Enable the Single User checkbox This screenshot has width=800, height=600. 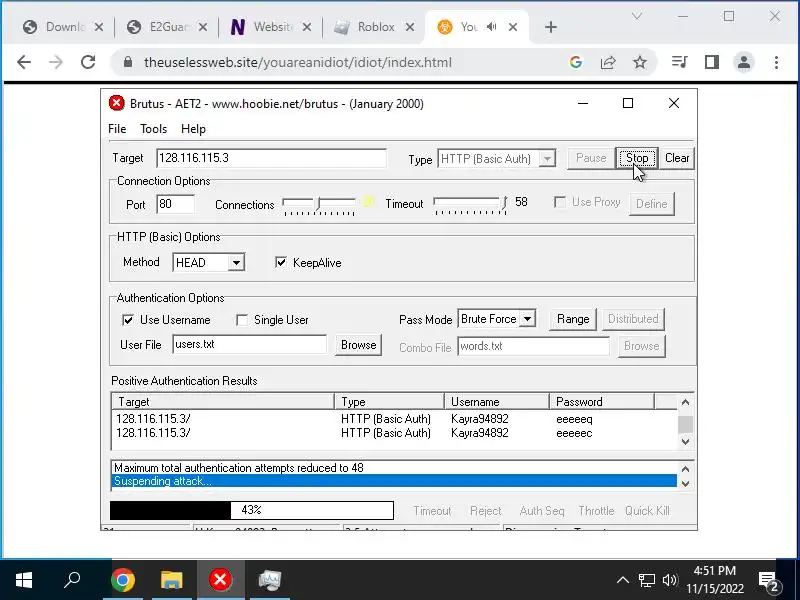pyautogui.click(x=242, y=320)
